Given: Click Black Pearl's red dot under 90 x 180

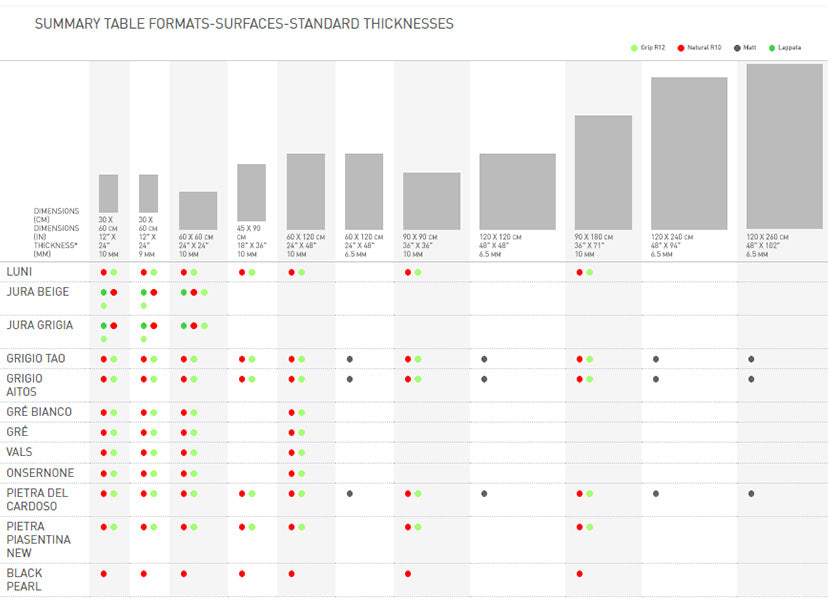Looking at the screenshot, I should tap(580, 574).
